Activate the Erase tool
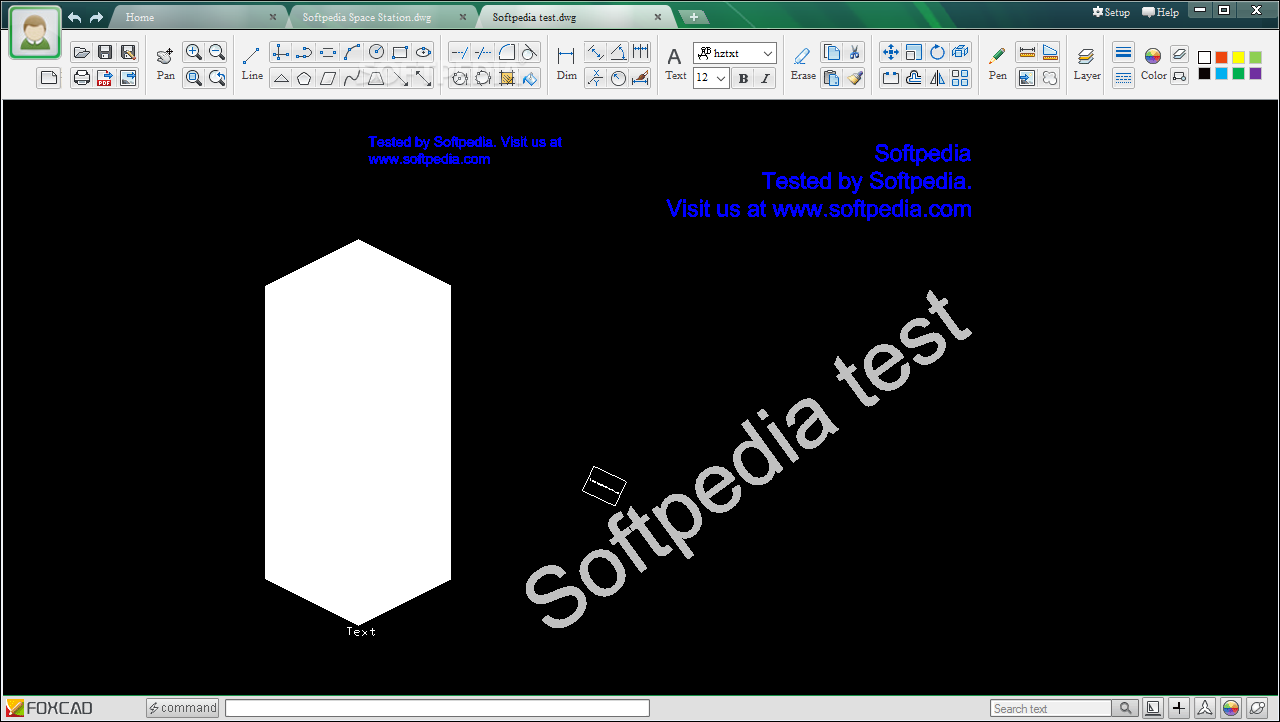Image resolution: width=1280 pixels, height=722 pixels. click(x=803, y=63)
